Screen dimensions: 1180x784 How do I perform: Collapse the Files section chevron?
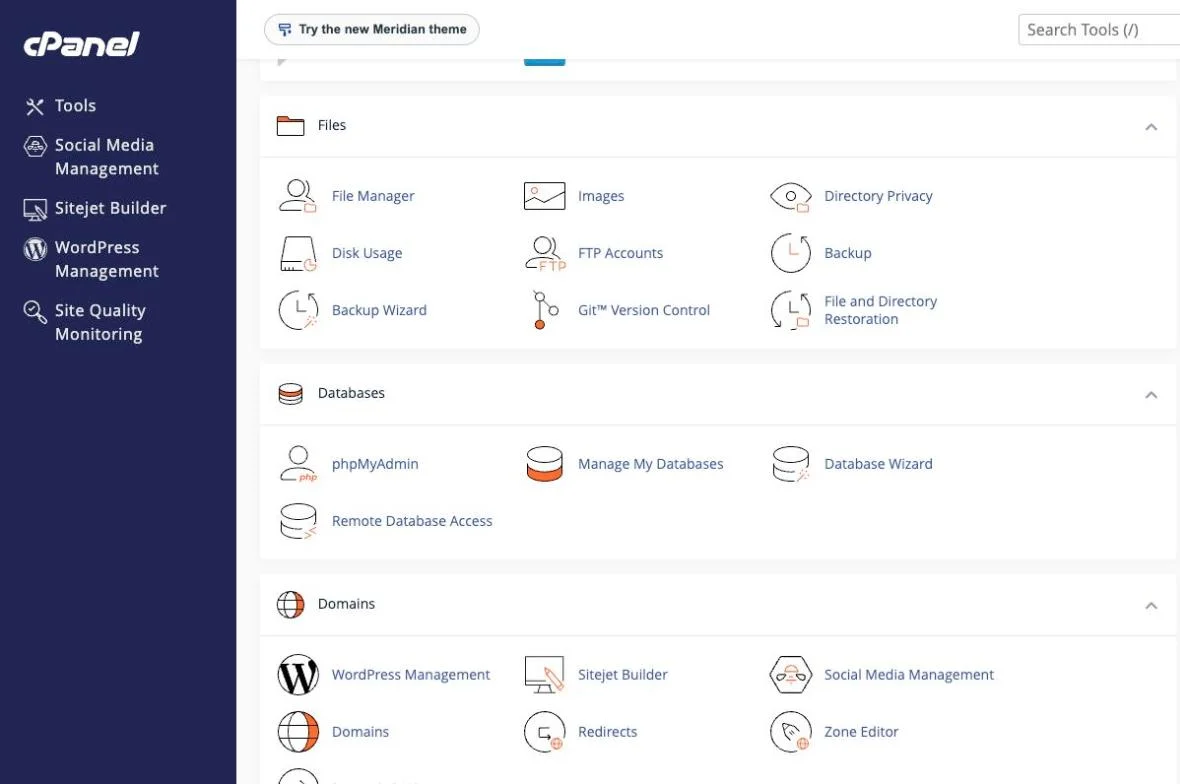click(1151, 126)
